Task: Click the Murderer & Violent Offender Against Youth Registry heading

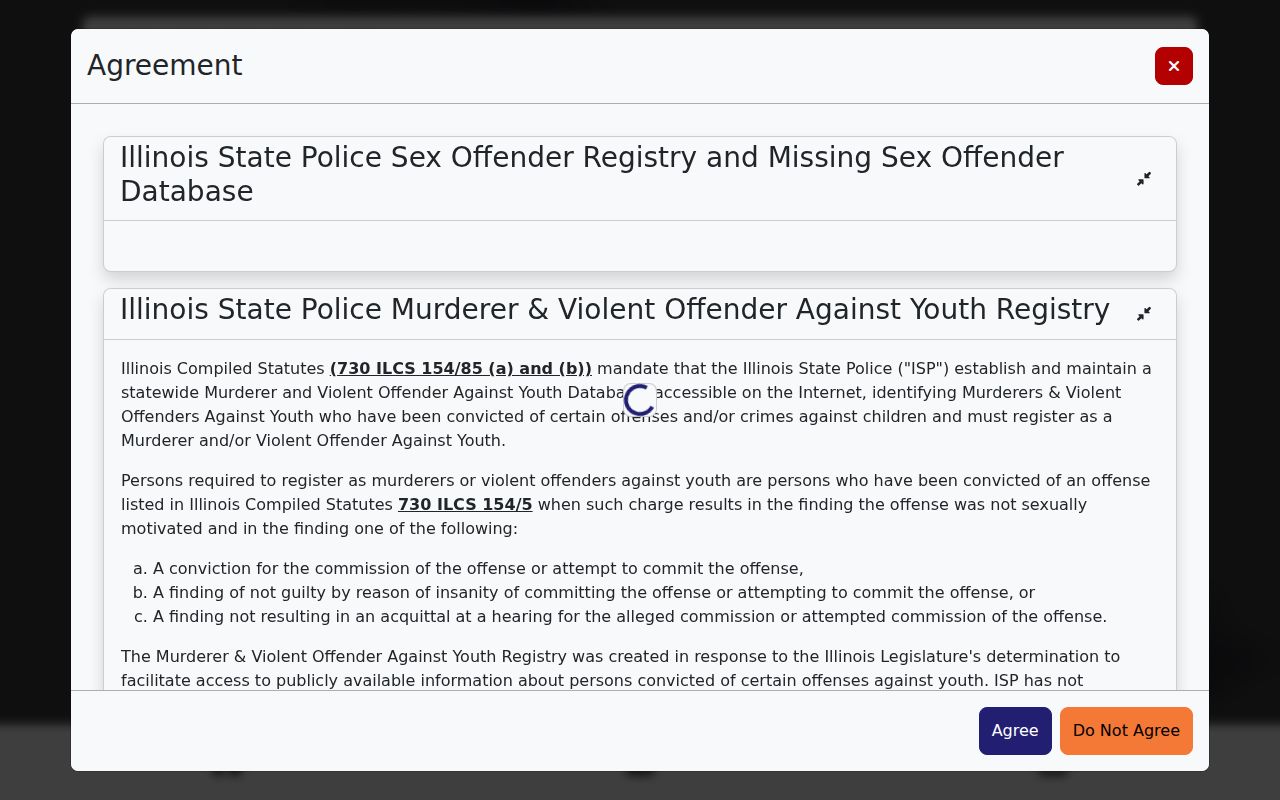Action: [615, 310]
